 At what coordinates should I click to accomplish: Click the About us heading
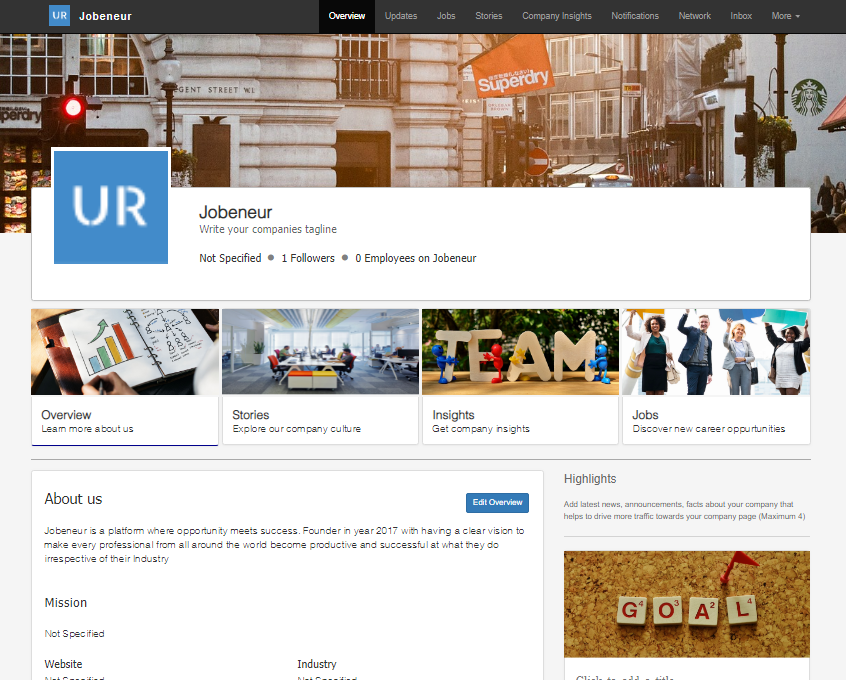73,499
